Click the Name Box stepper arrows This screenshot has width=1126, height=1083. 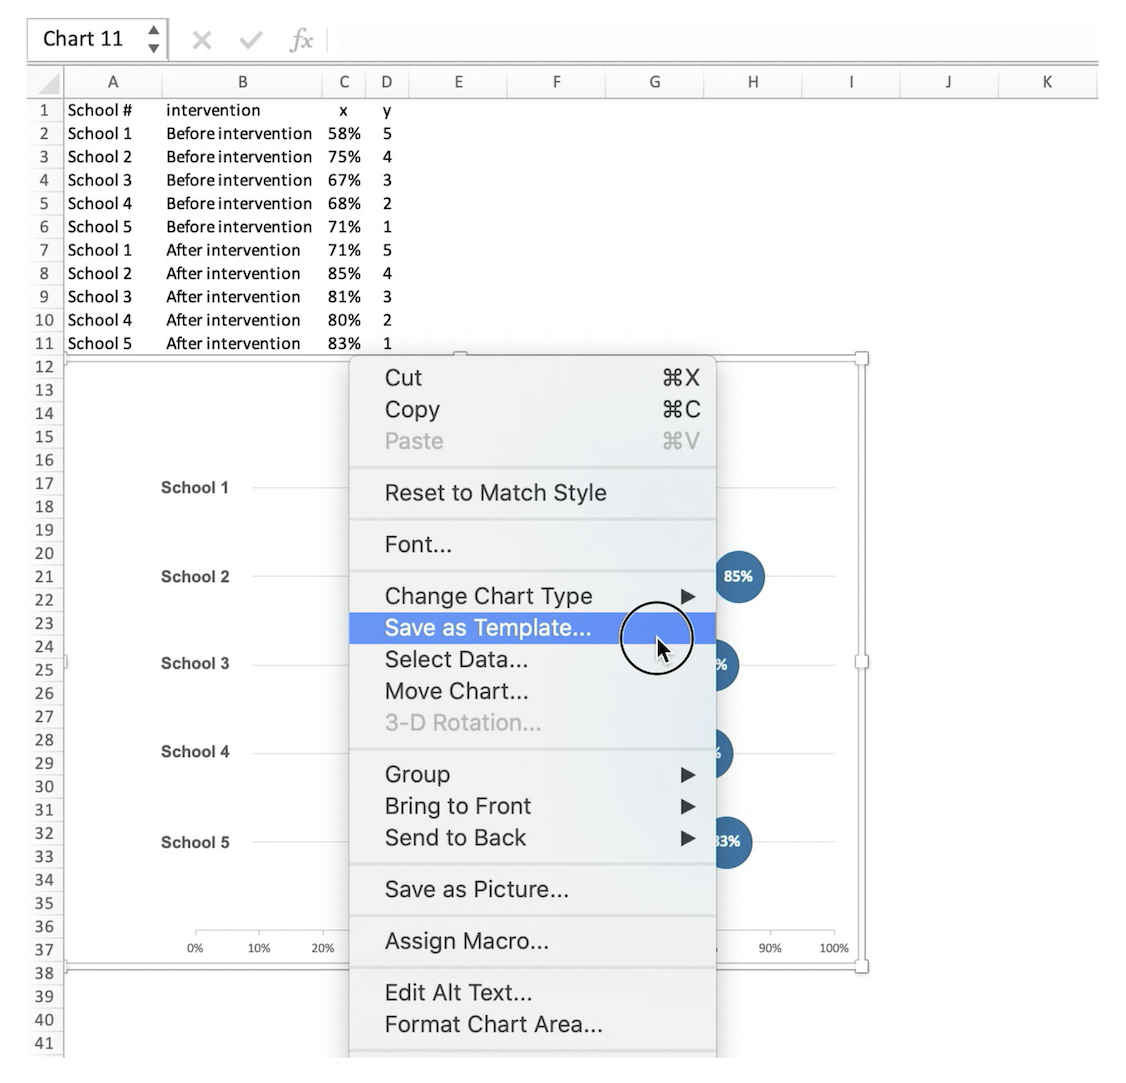click(153, 39)
